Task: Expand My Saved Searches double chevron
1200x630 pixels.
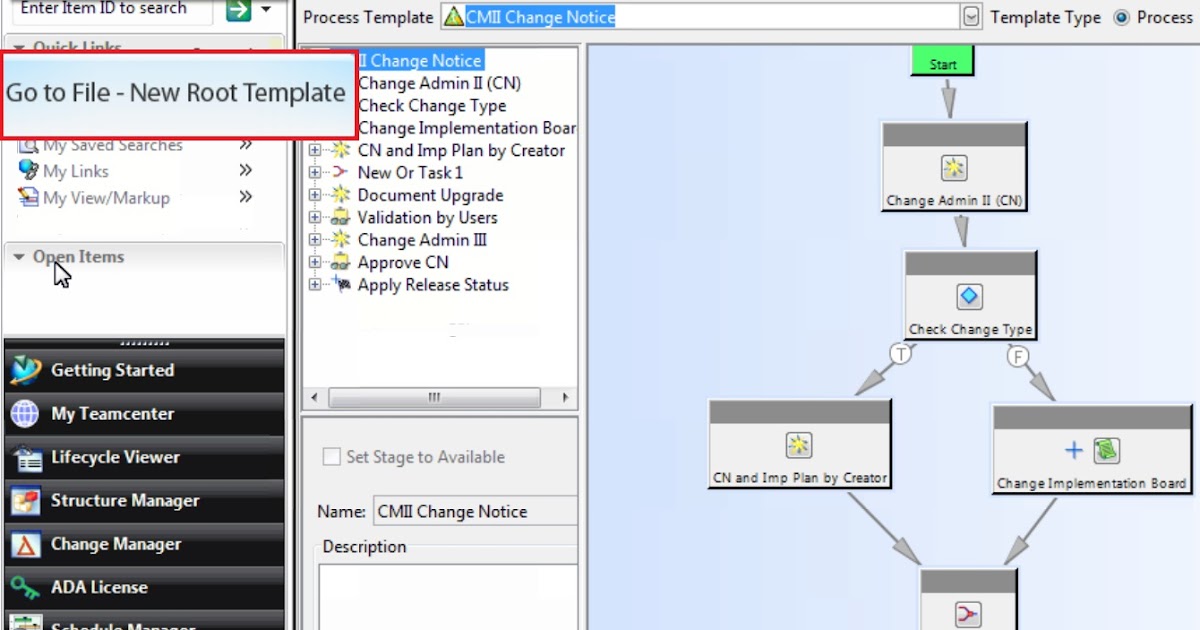Action: pos(246,145)
